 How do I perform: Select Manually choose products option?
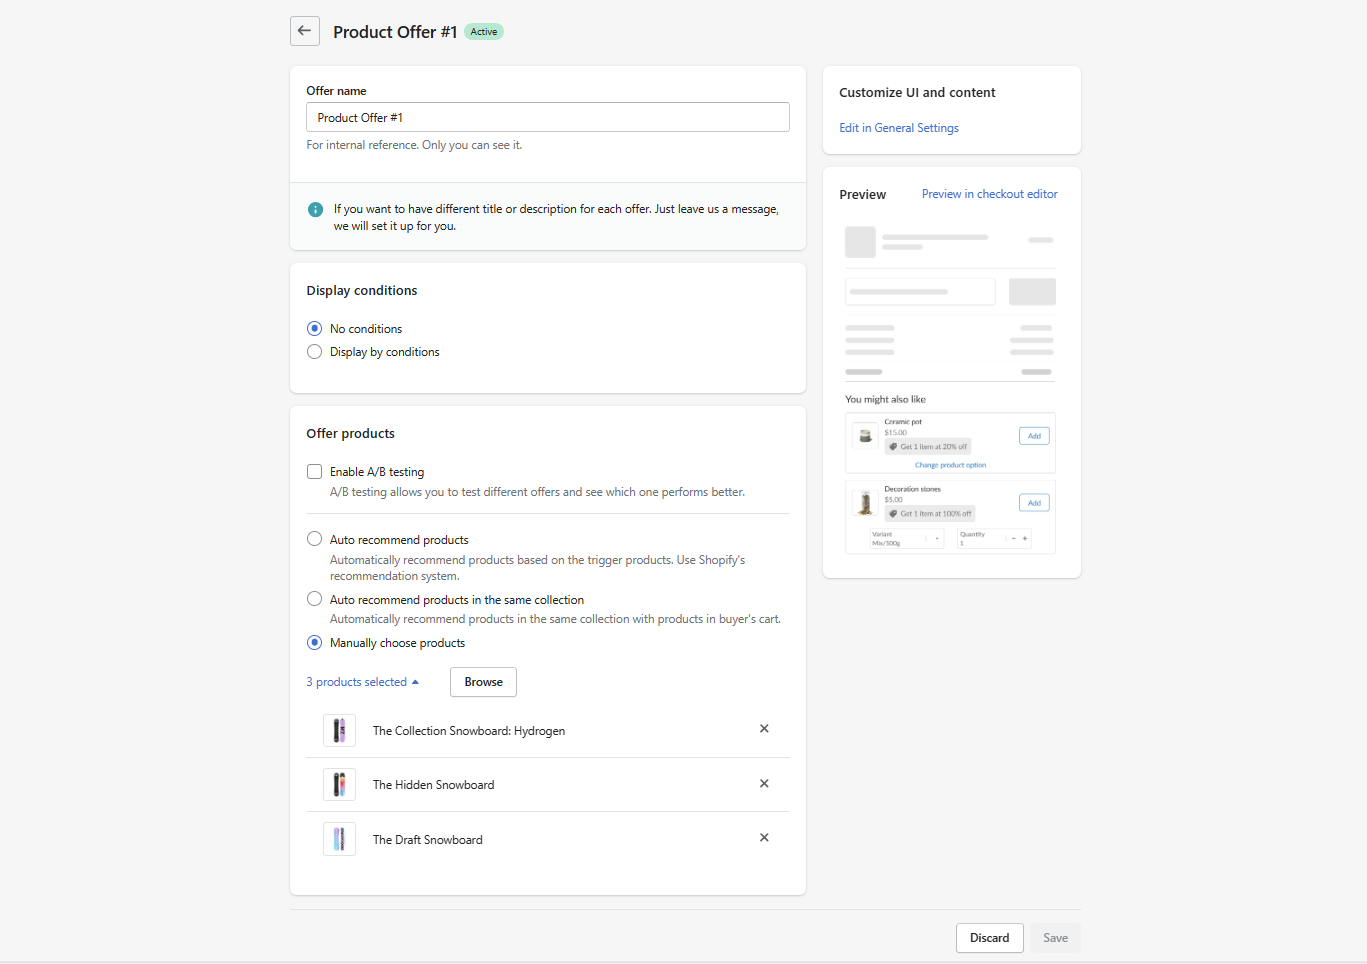[x=314, y=643]
